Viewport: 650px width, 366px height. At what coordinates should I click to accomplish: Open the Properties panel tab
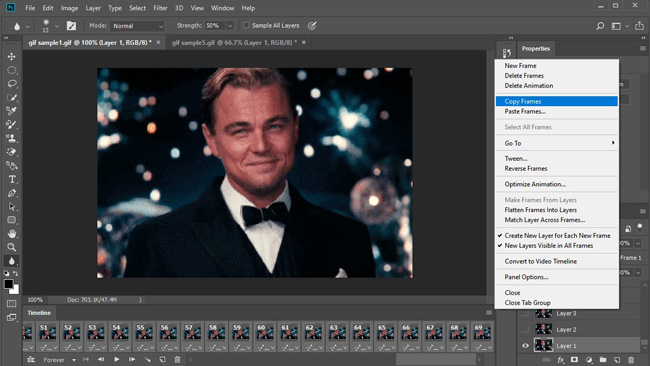536,48
